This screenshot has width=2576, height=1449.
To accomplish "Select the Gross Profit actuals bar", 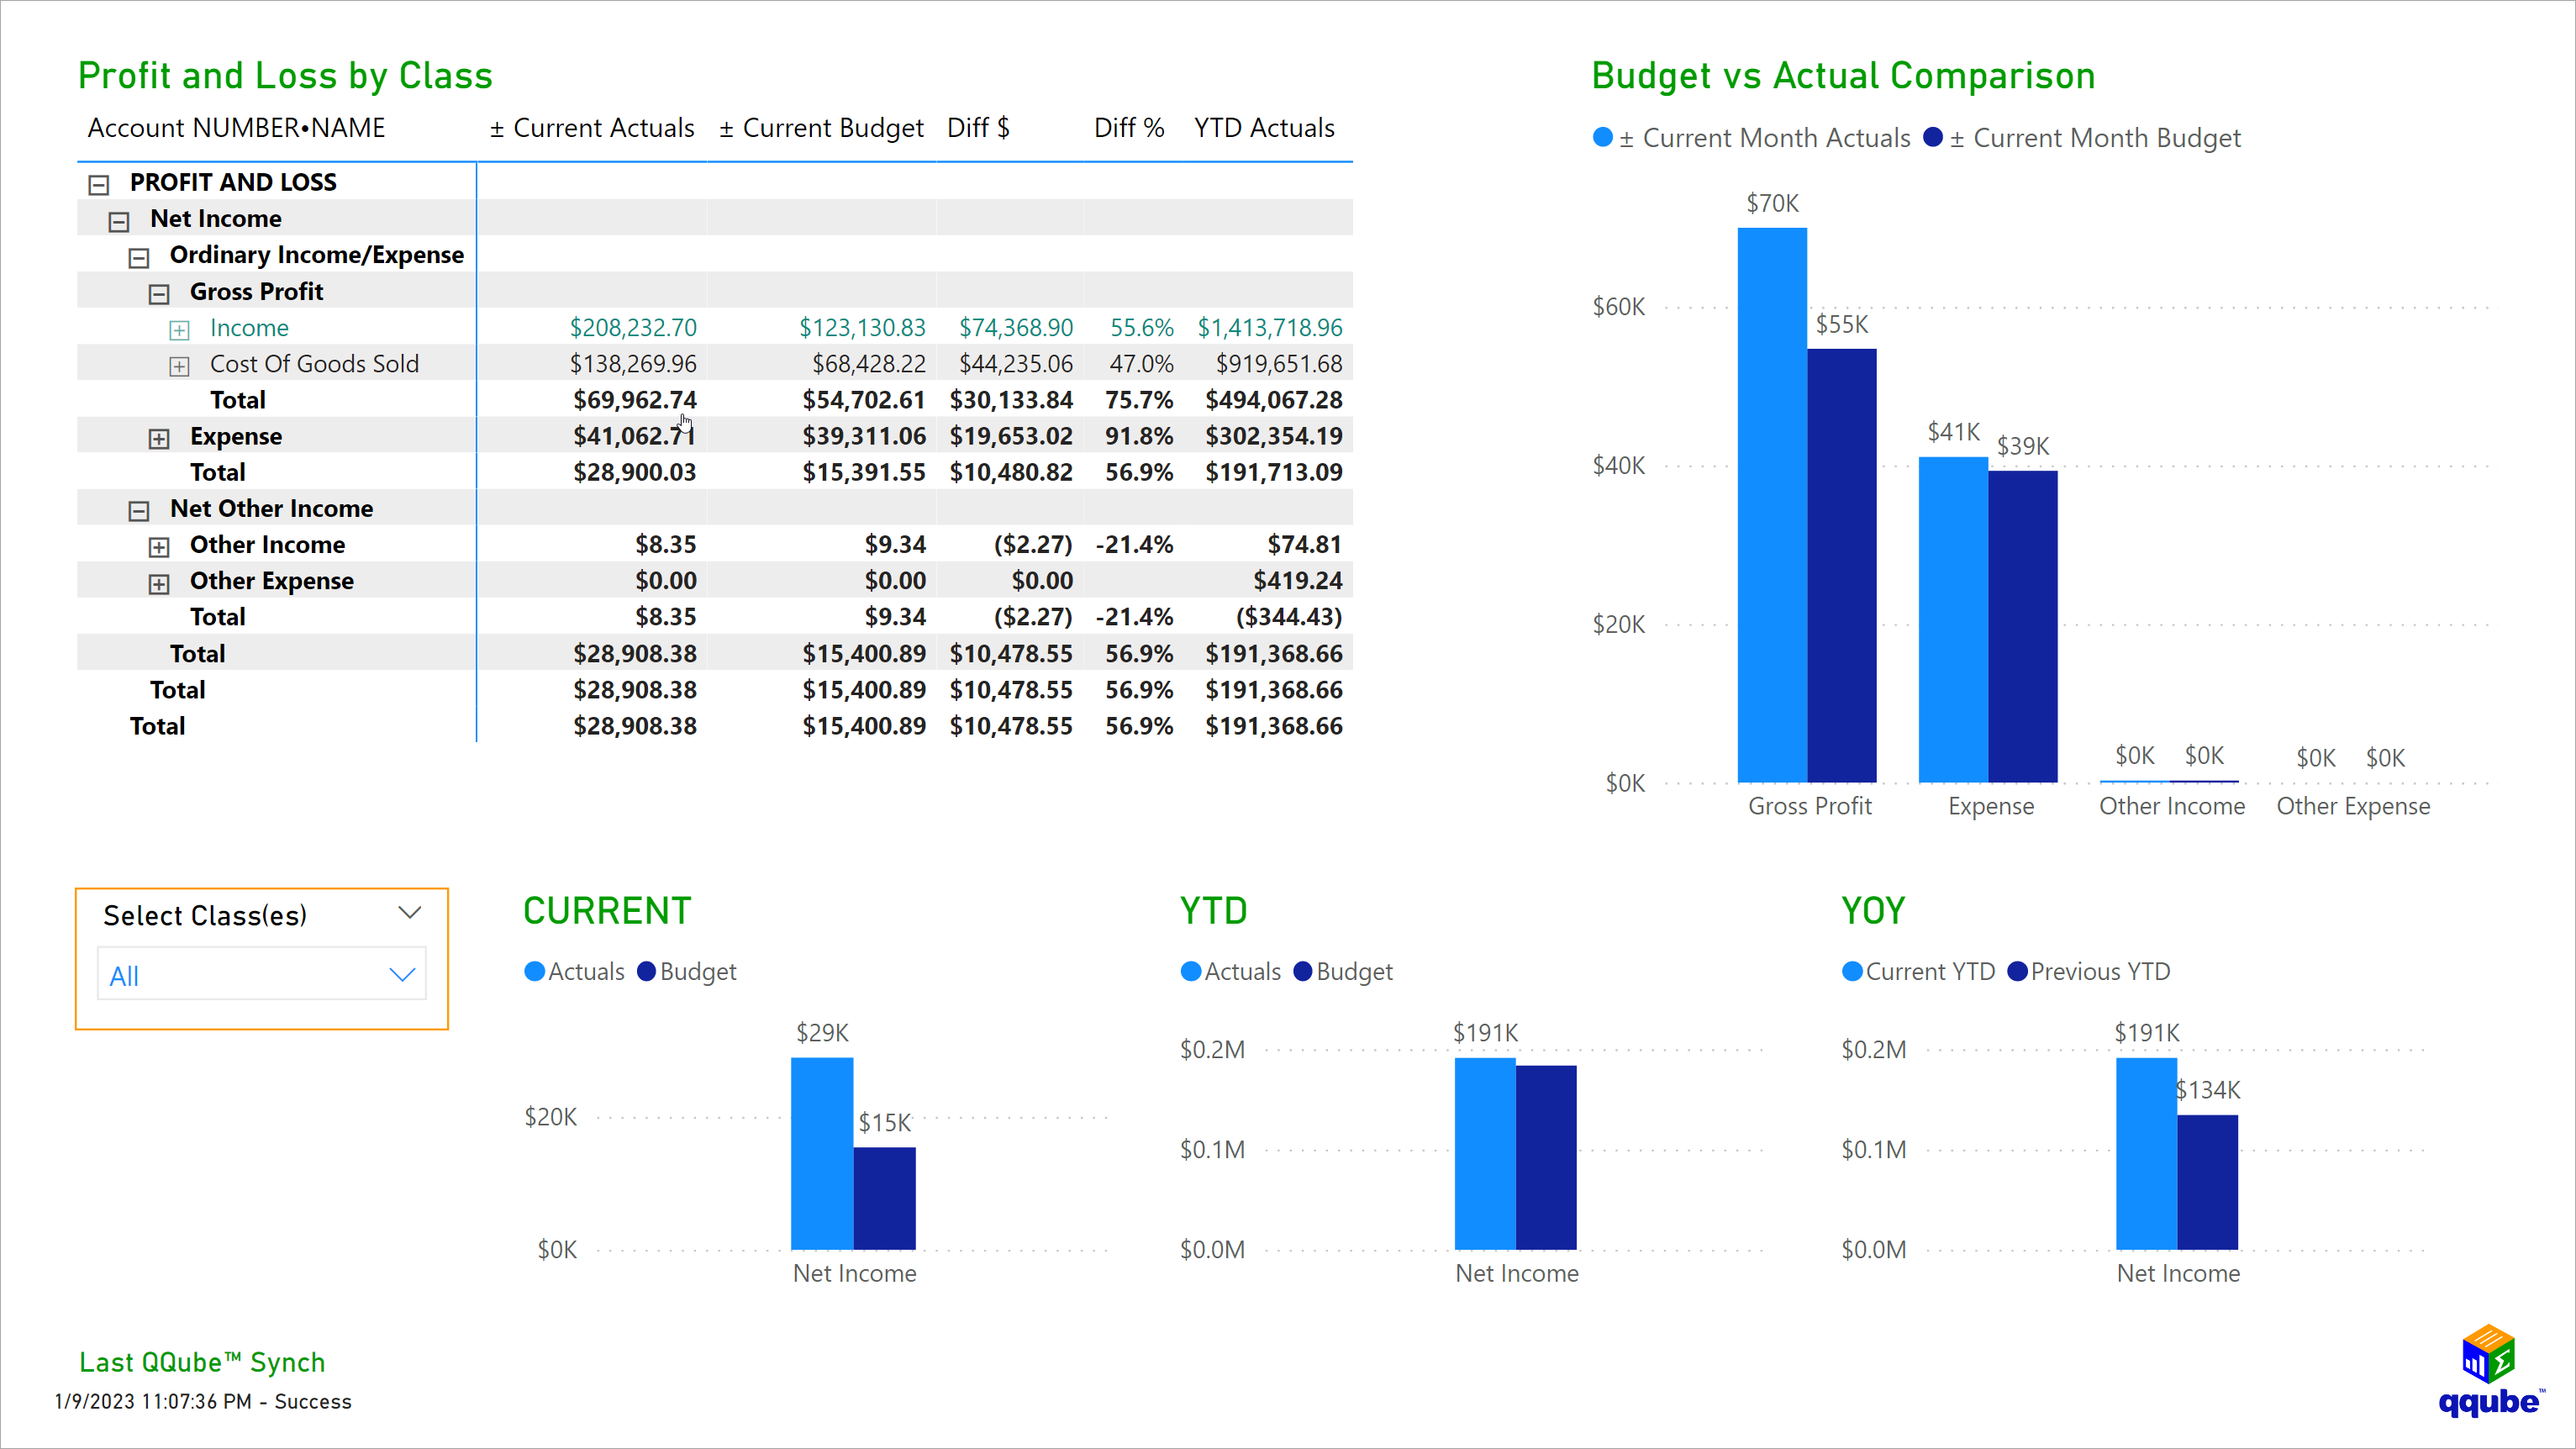I will coord(1772,500).
